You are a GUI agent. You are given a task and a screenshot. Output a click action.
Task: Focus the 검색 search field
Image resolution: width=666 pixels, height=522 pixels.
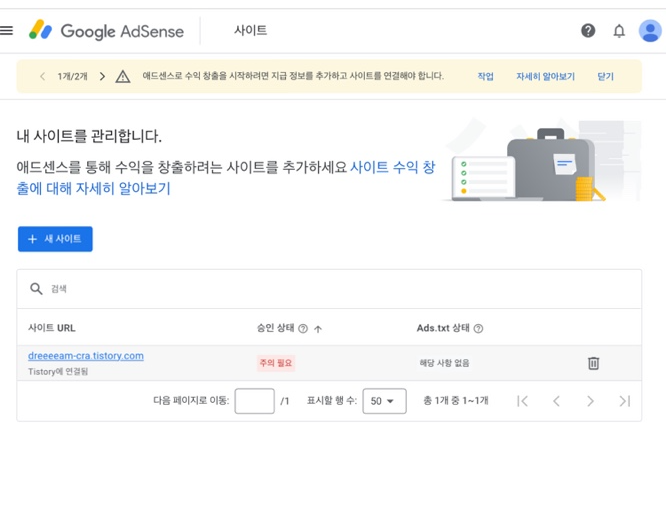329,289
